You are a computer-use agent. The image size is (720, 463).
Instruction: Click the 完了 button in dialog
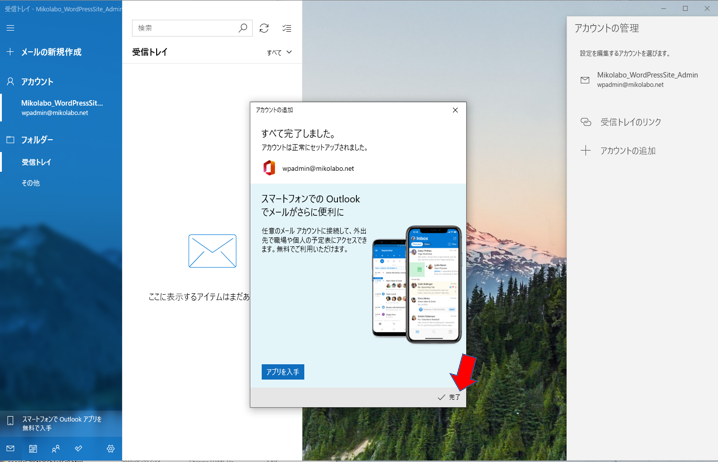[449, 397]
